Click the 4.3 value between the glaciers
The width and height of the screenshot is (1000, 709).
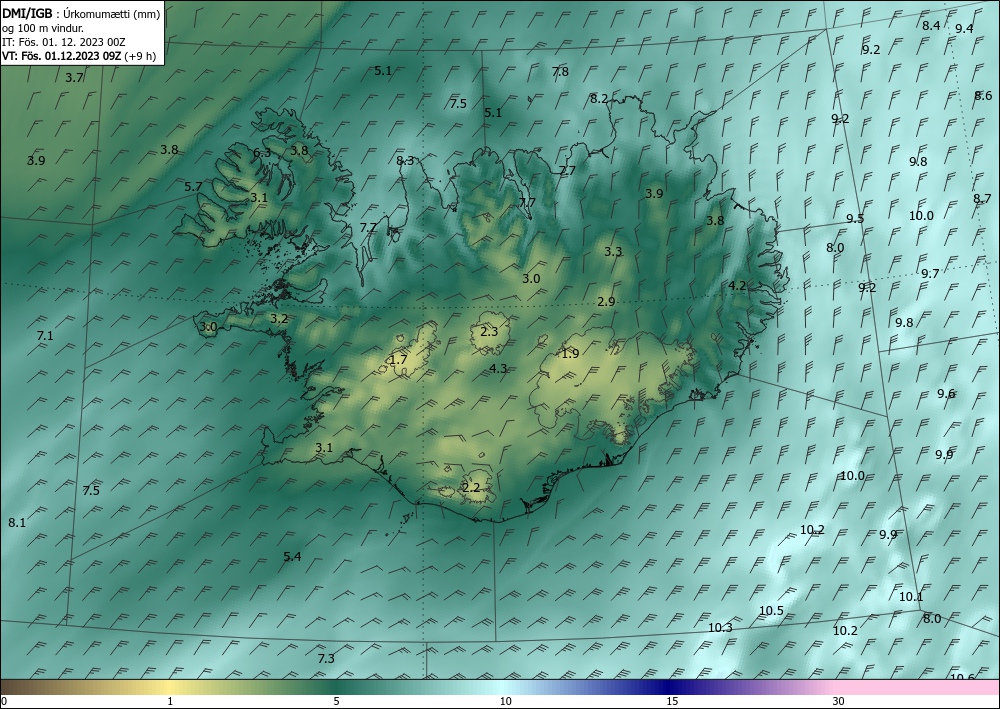tap(498, 369)
